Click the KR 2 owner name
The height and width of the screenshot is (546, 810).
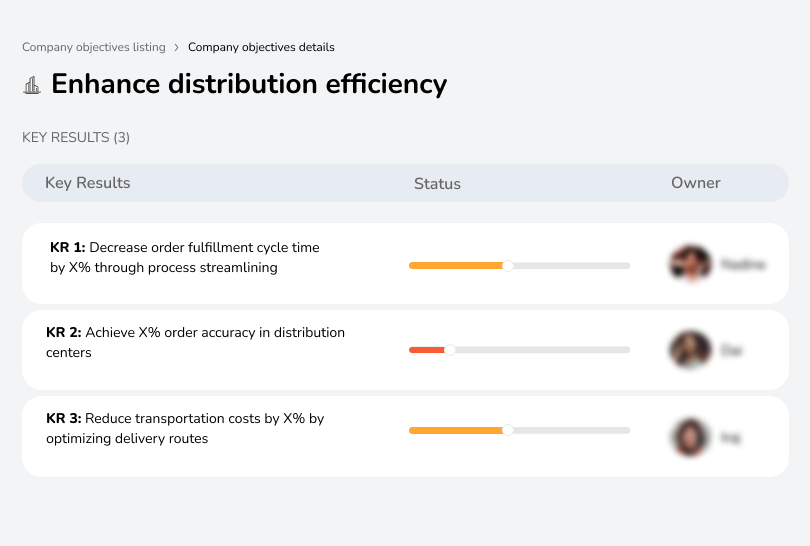731,351
